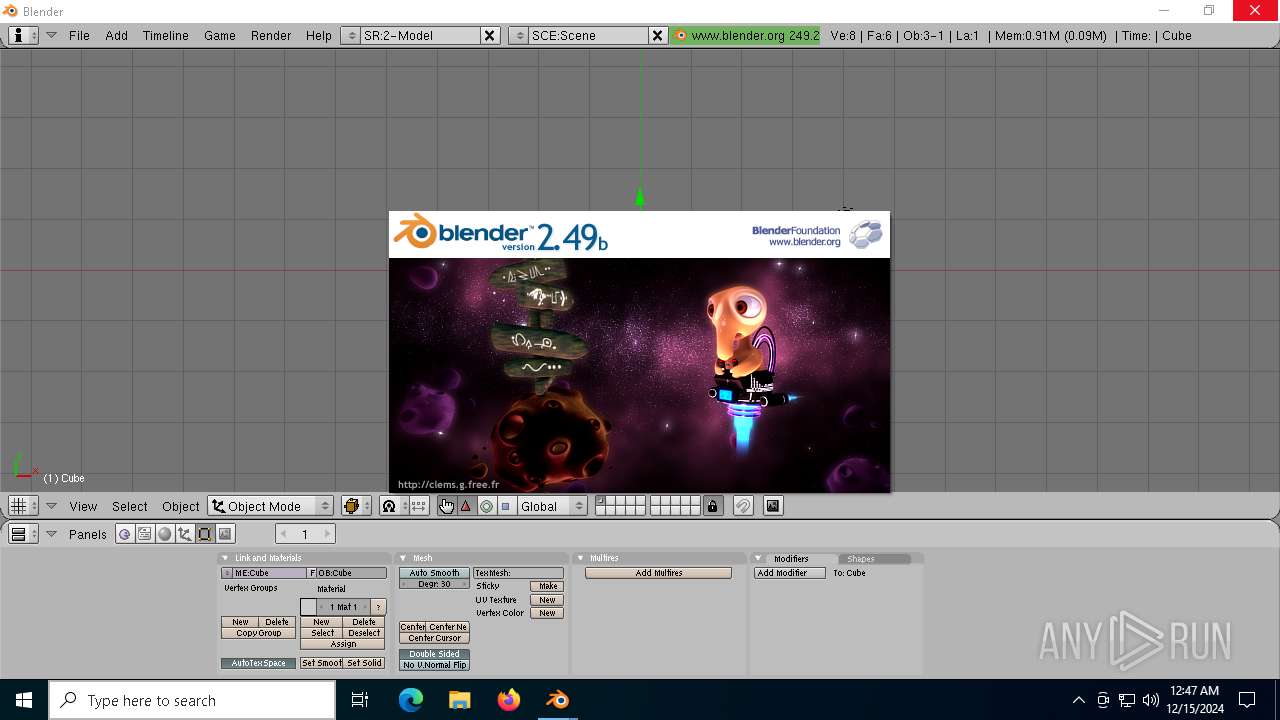The width and height of the screenshot is (1280, 720).
Task: Click the Degr: 30 slider
Action: (x=434, y=584)
